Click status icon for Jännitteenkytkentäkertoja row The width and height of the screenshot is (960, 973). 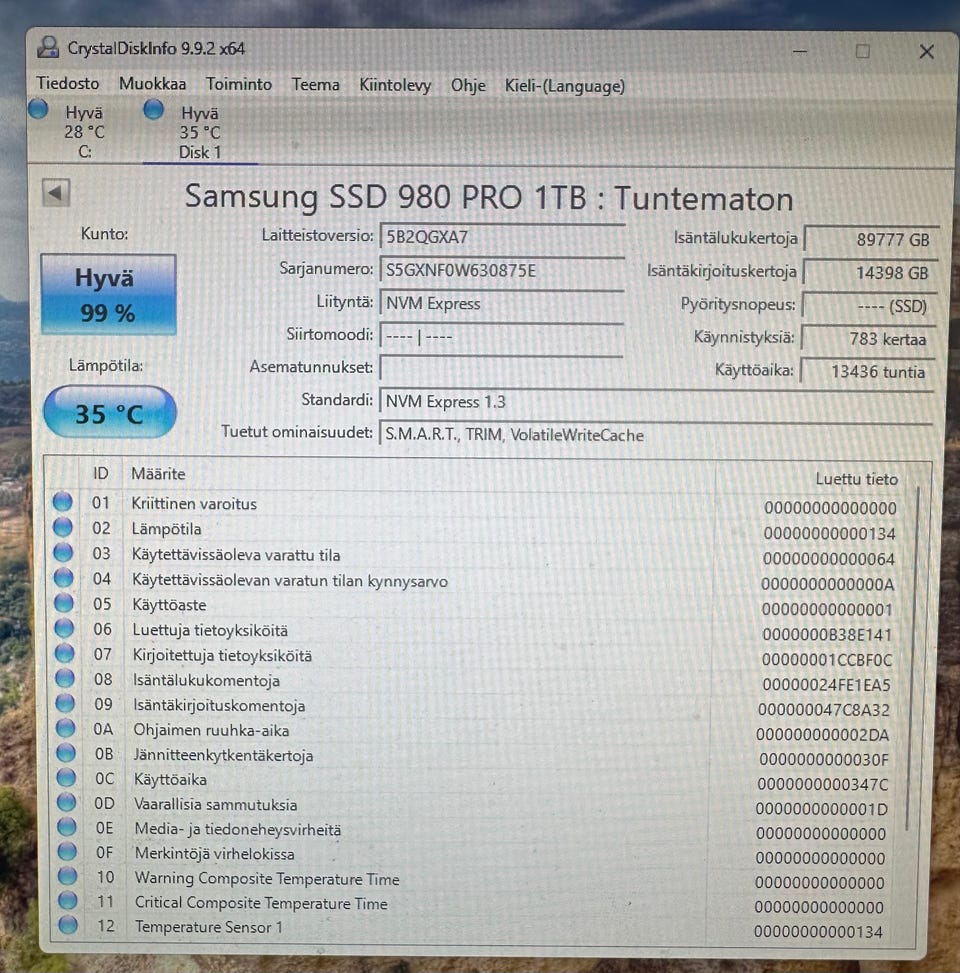point(66,753)
